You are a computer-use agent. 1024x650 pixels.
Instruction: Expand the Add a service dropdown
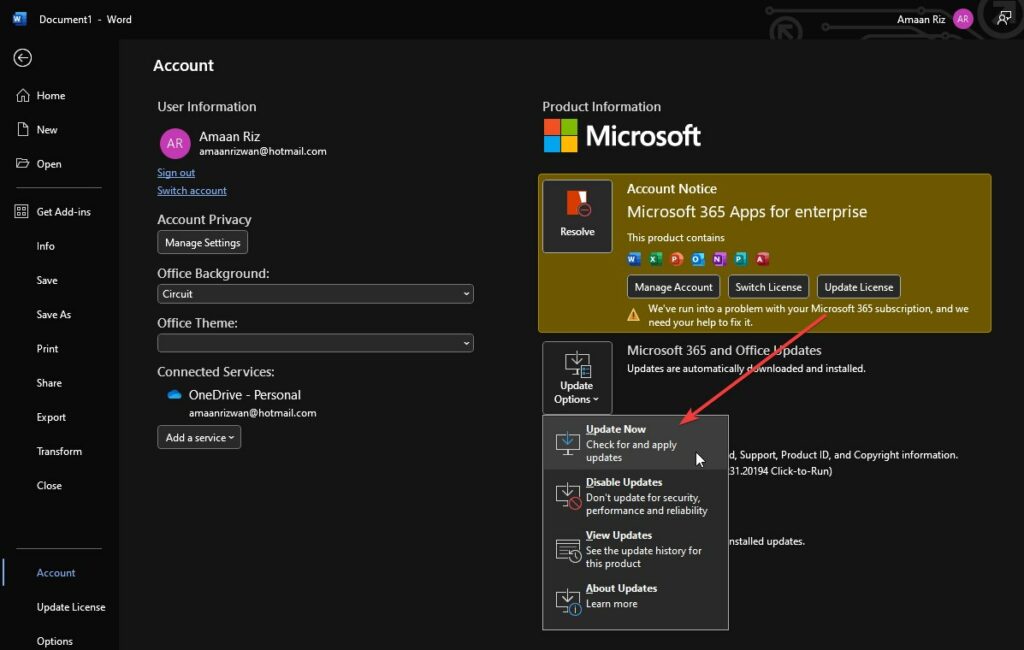tap(199, 437)
